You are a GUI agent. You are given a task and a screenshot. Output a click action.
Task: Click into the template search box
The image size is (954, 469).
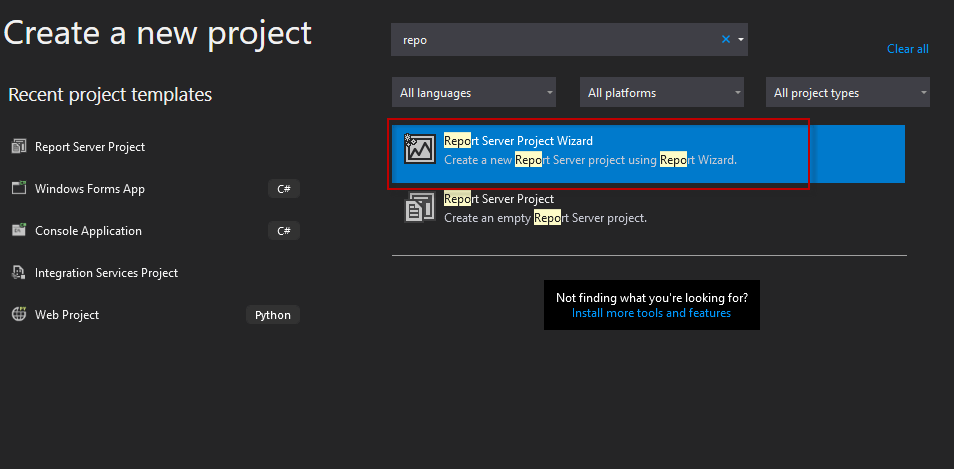click(555, 40)
